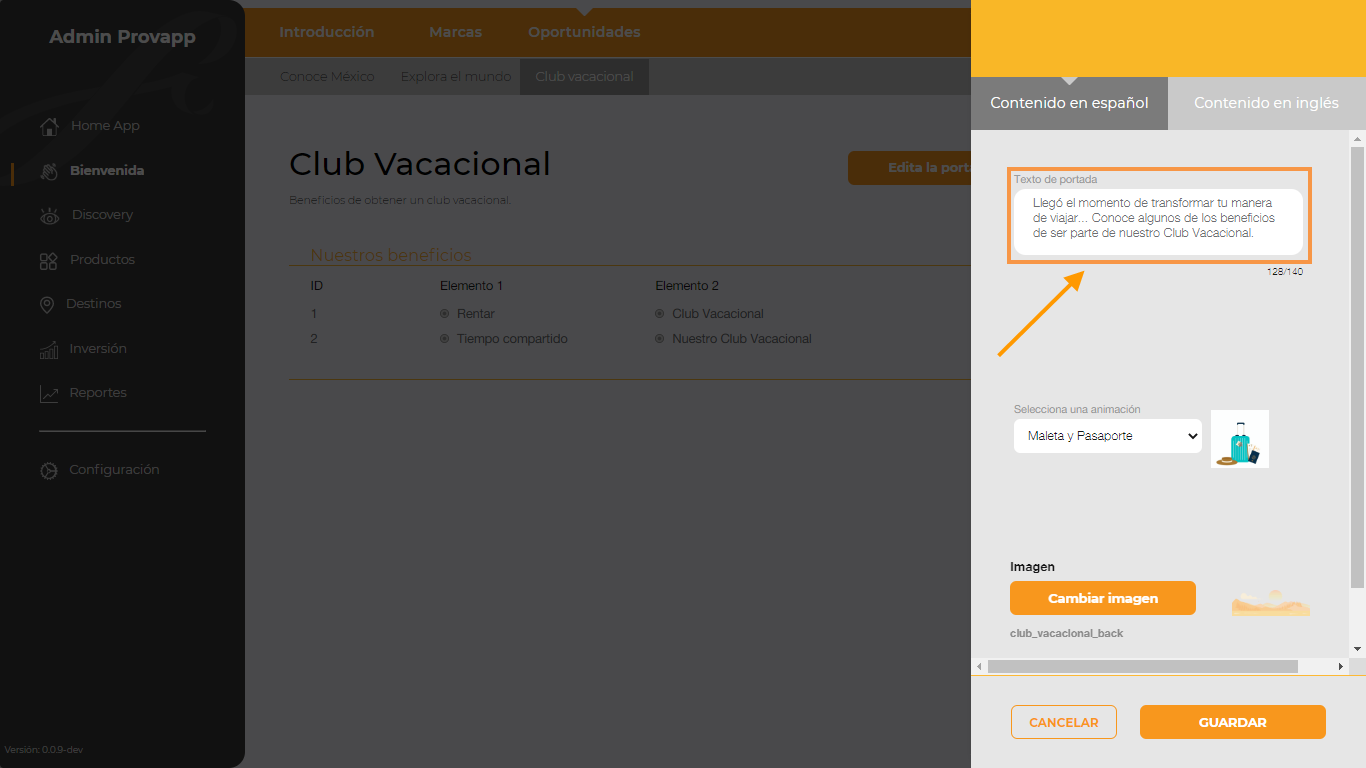Open the Oportunidades top menu
Screen dimensions: 1366x768
coord(584,32)
